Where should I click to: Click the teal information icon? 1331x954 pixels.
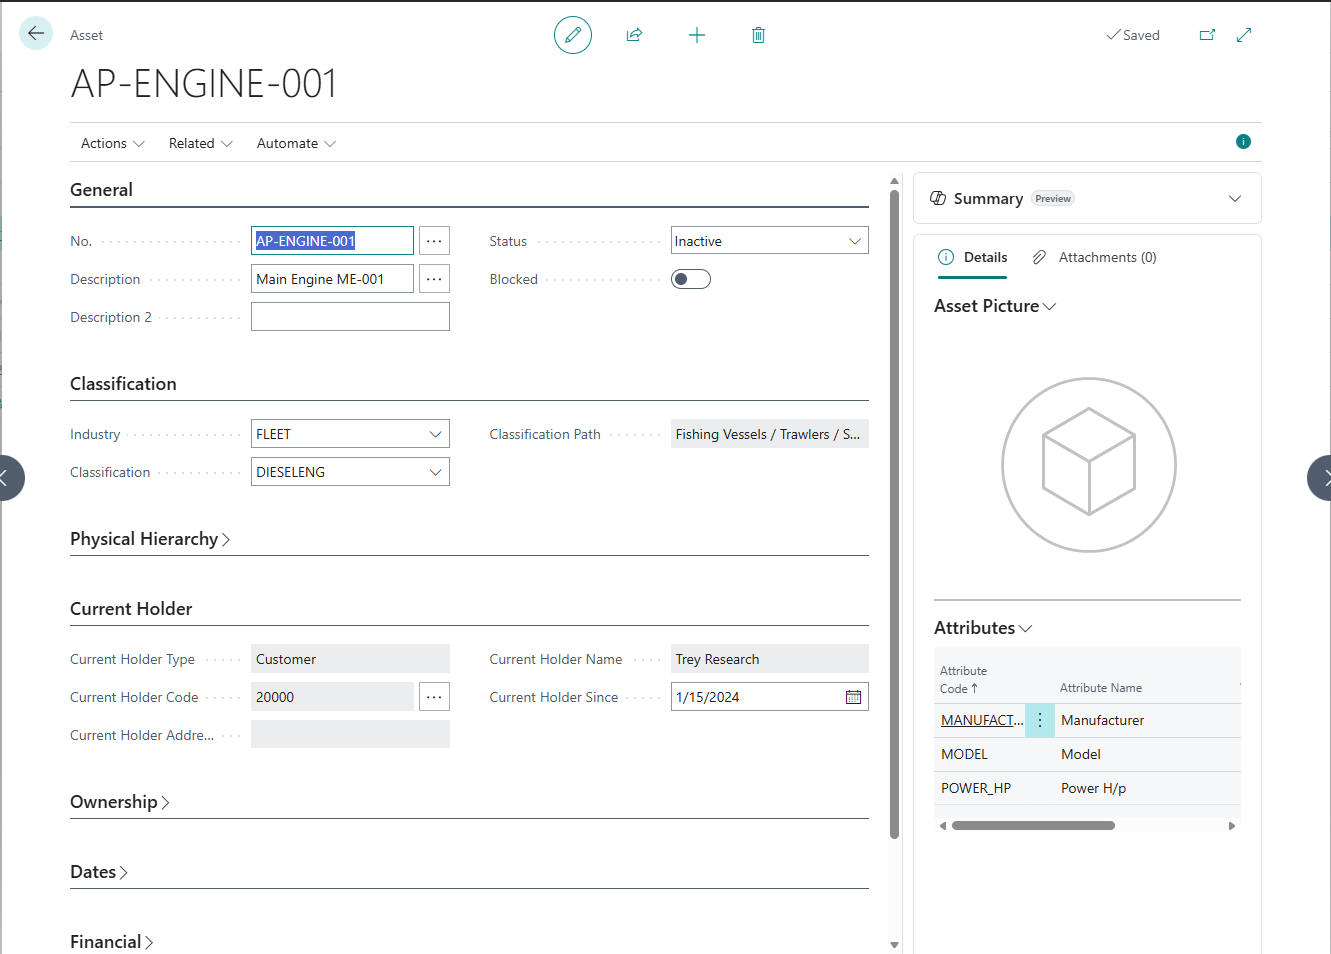pyautogui.click(x=1243, y=142)
